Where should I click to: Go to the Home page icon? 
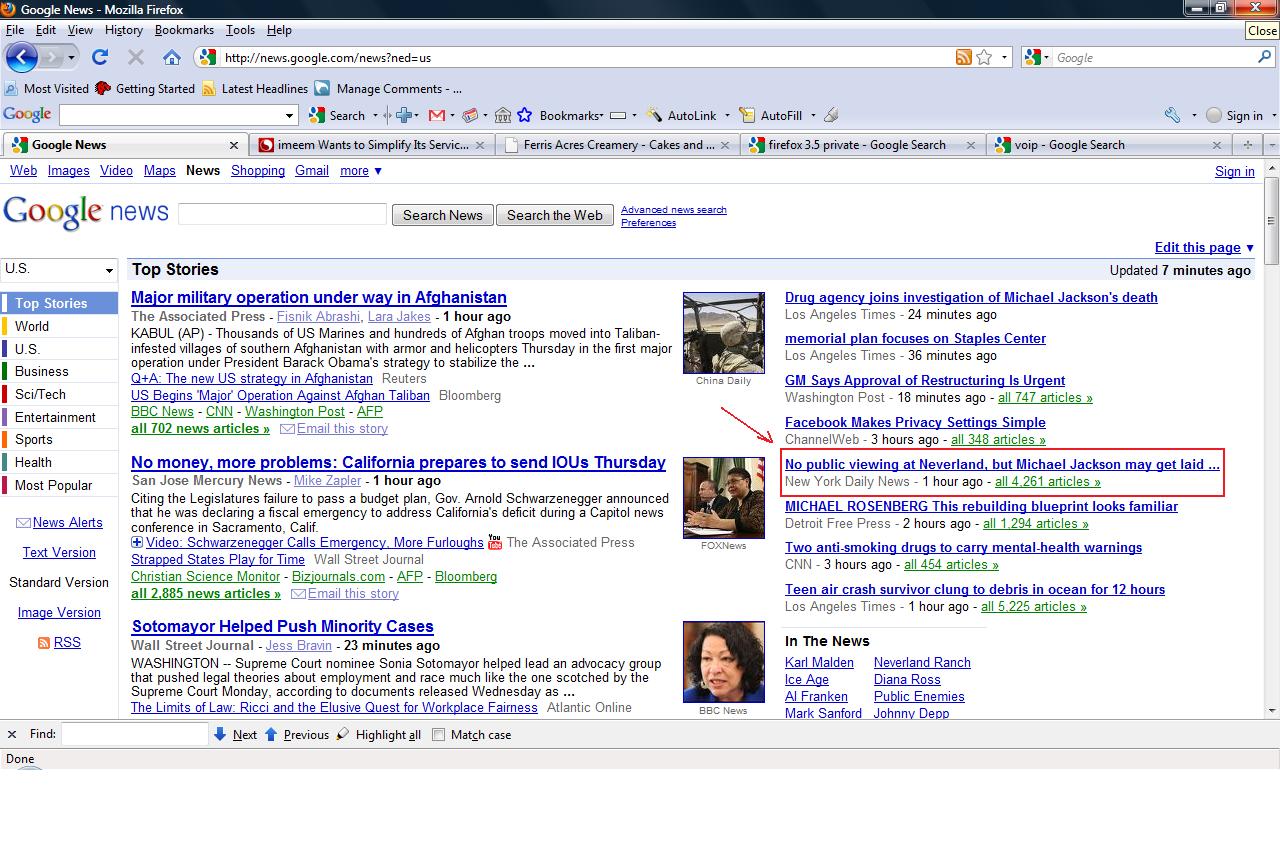point(172,57)
